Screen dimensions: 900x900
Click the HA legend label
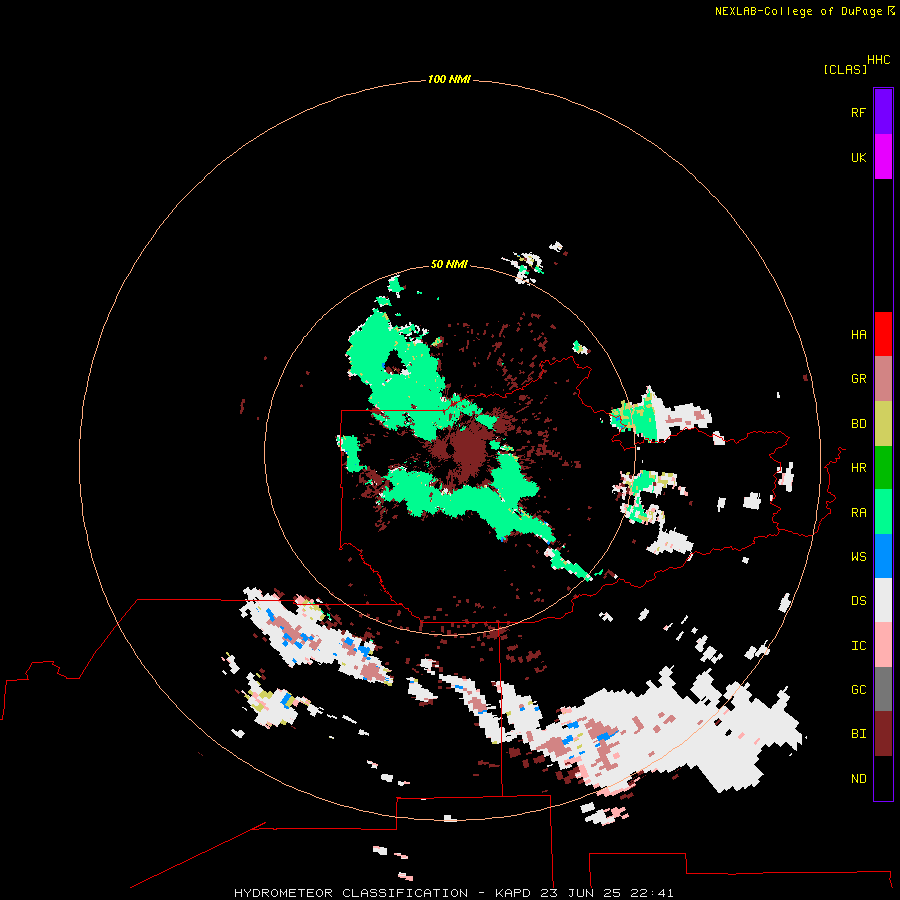[x=858, y=334]
